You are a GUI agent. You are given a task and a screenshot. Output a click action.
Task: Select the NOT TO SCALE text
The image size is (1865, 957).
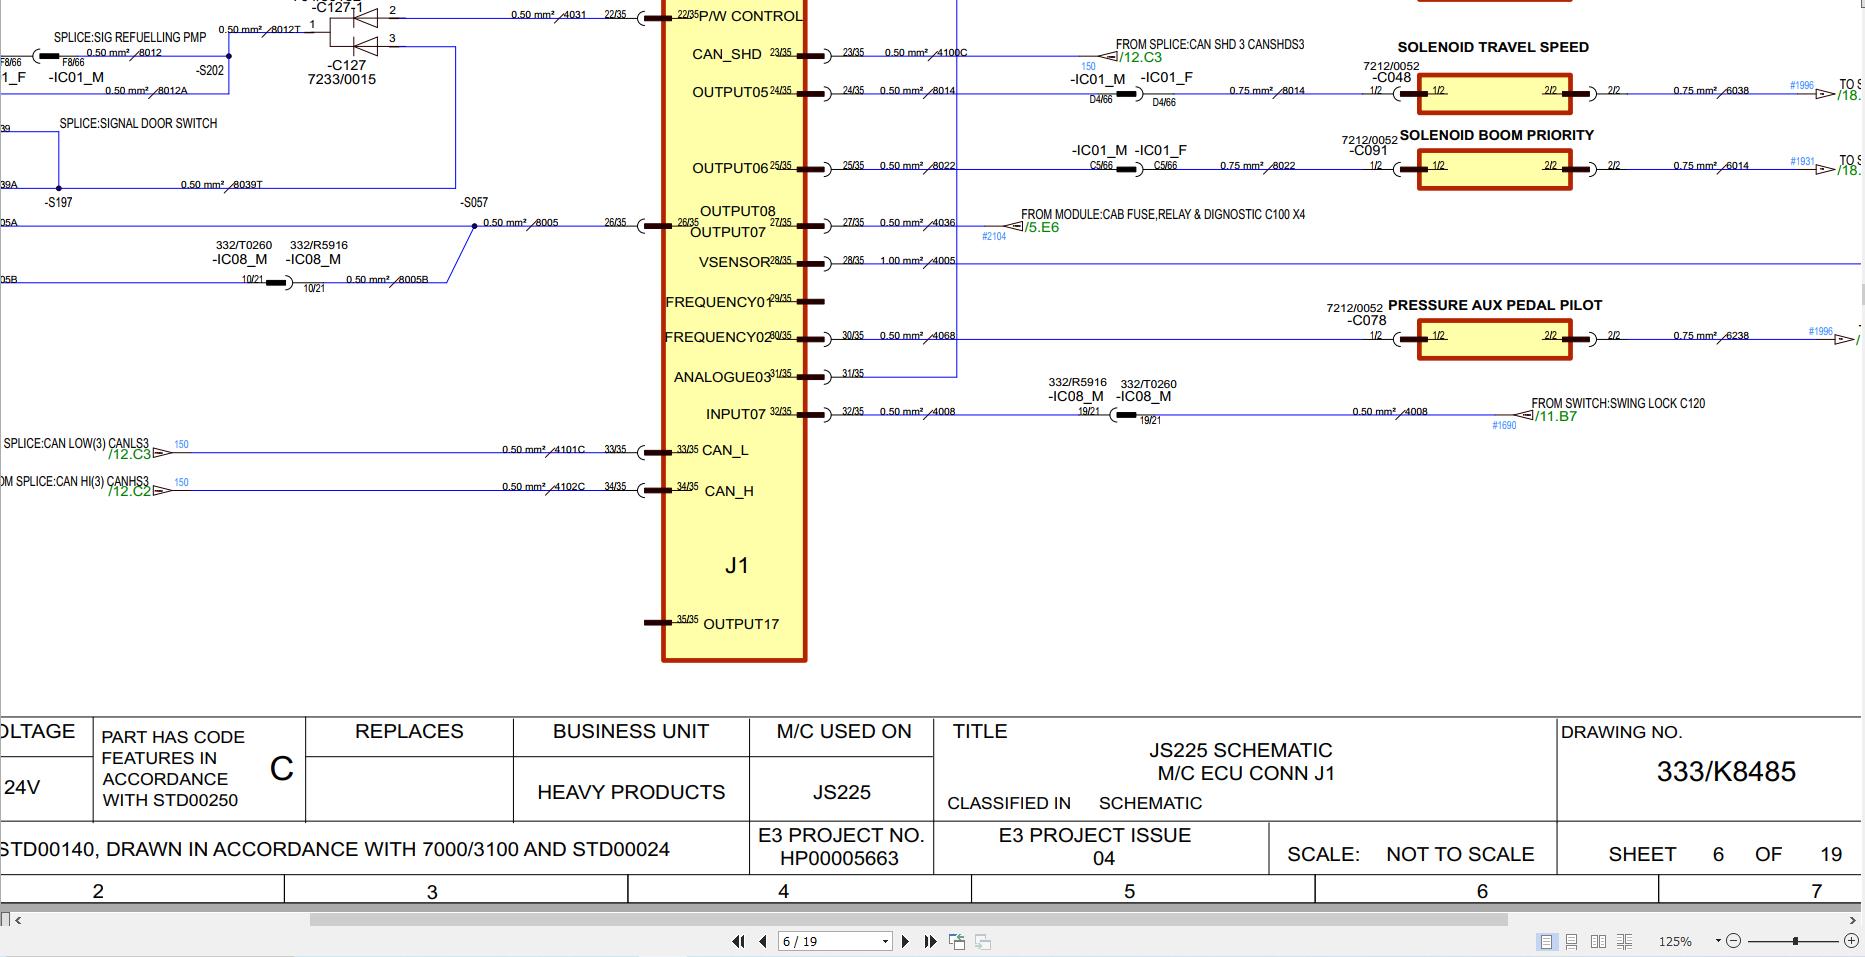(1460, 854)
